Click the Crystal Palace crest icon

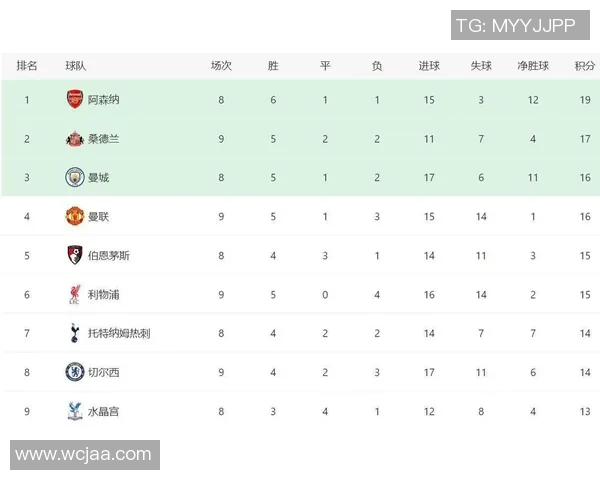tap(75, 411)
